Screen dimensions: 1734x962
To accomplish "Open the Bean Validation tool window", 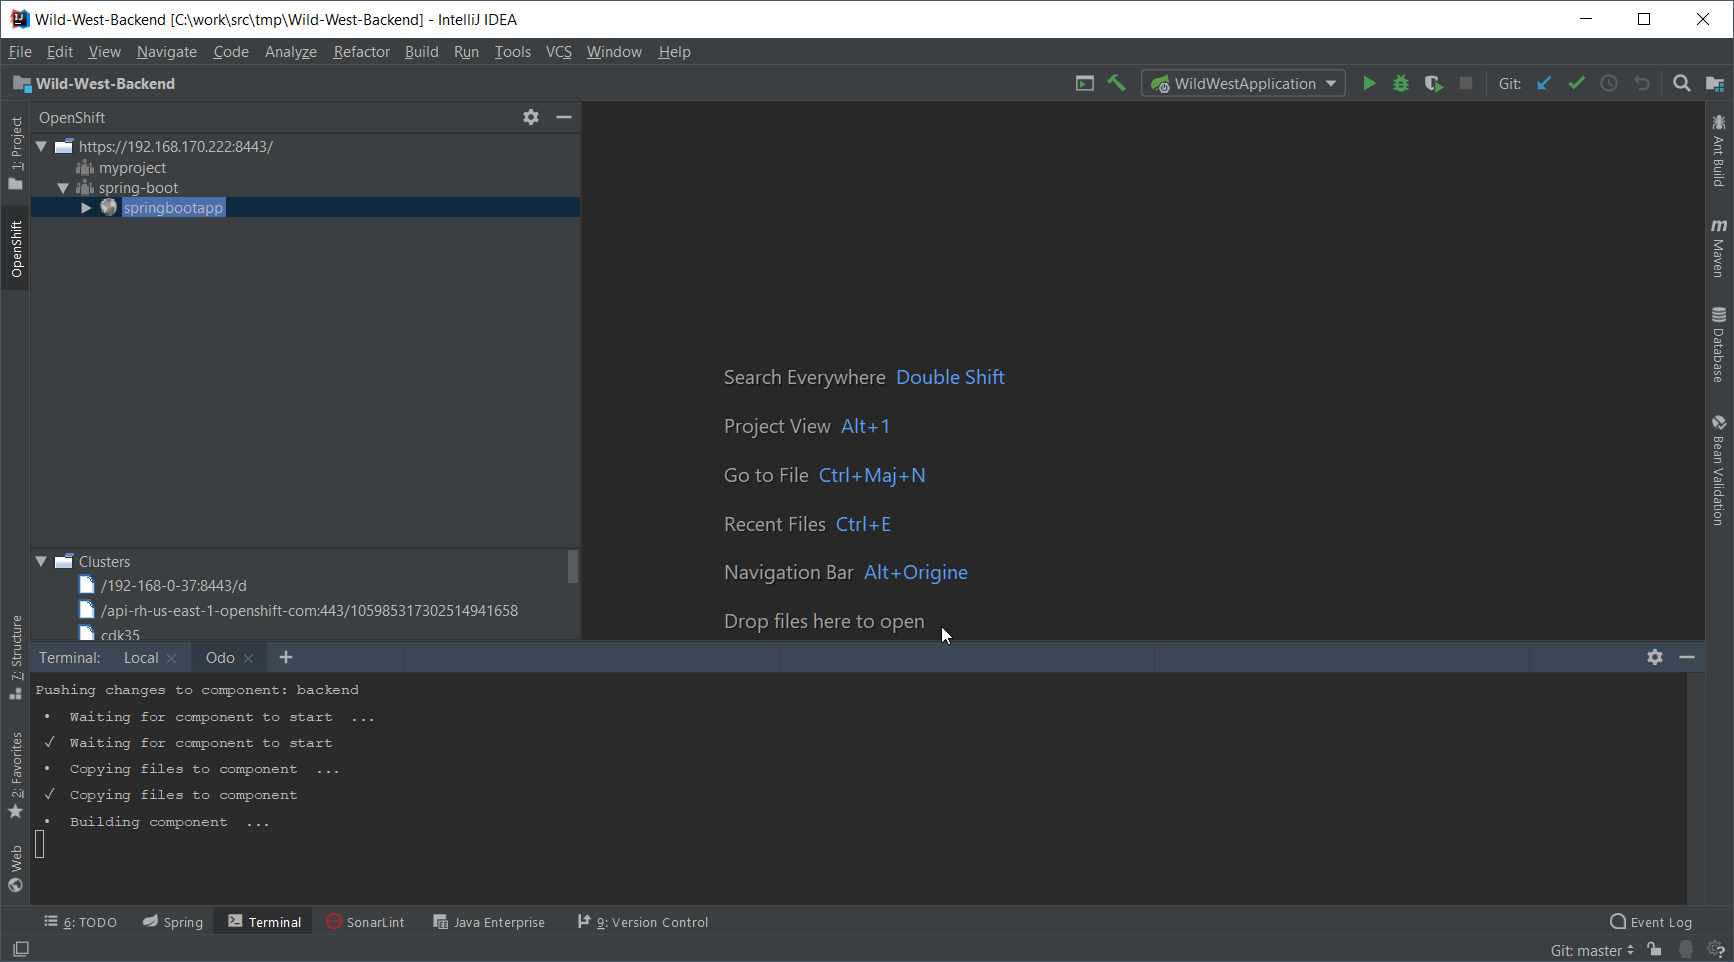I will [1719, 471].
